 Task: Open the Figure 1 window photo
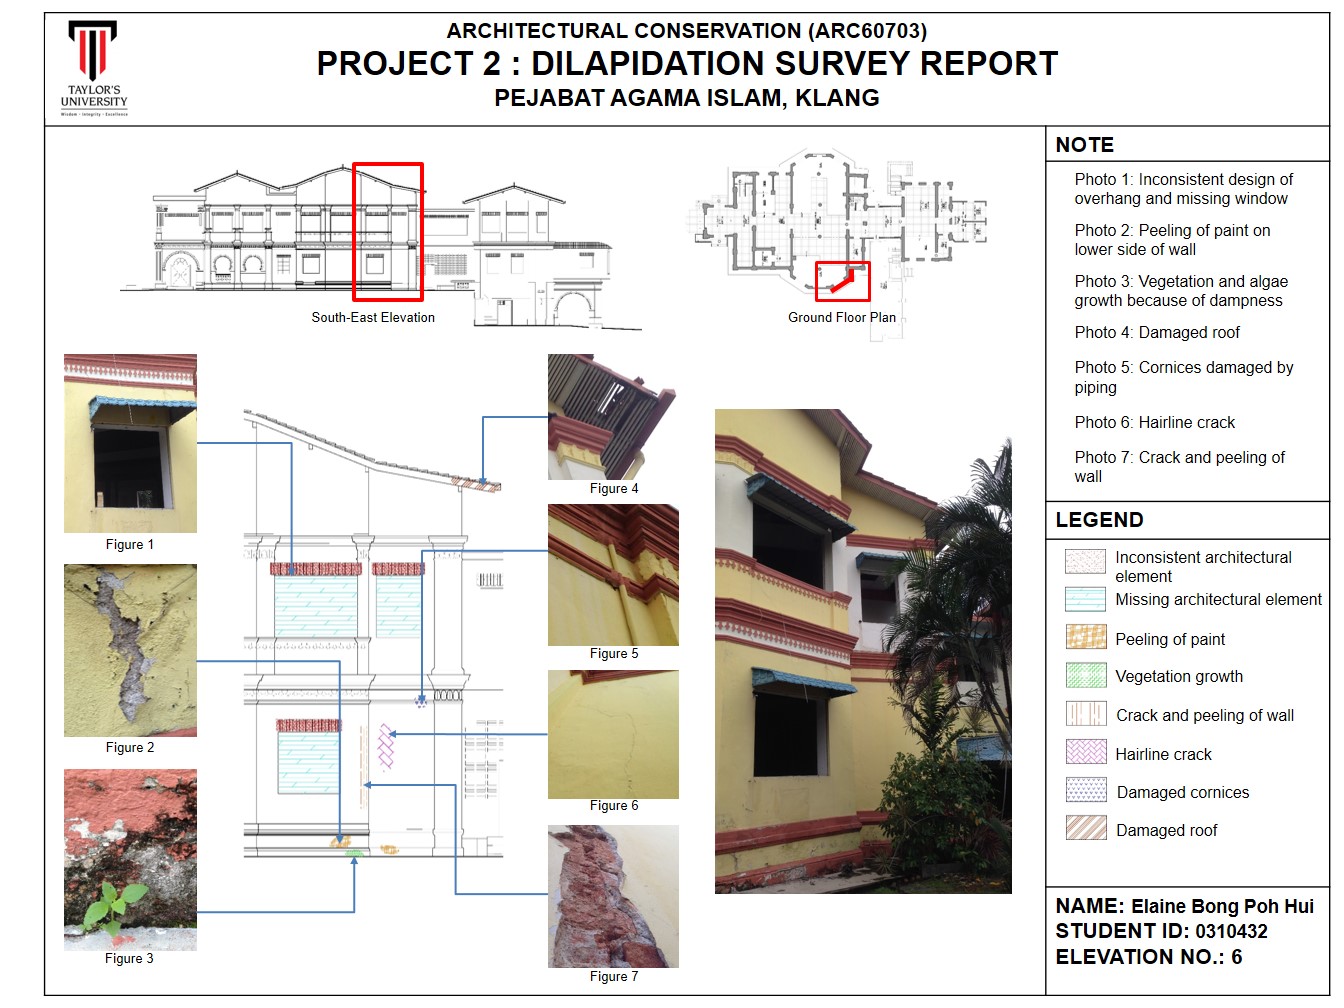(x=130, y=443)
